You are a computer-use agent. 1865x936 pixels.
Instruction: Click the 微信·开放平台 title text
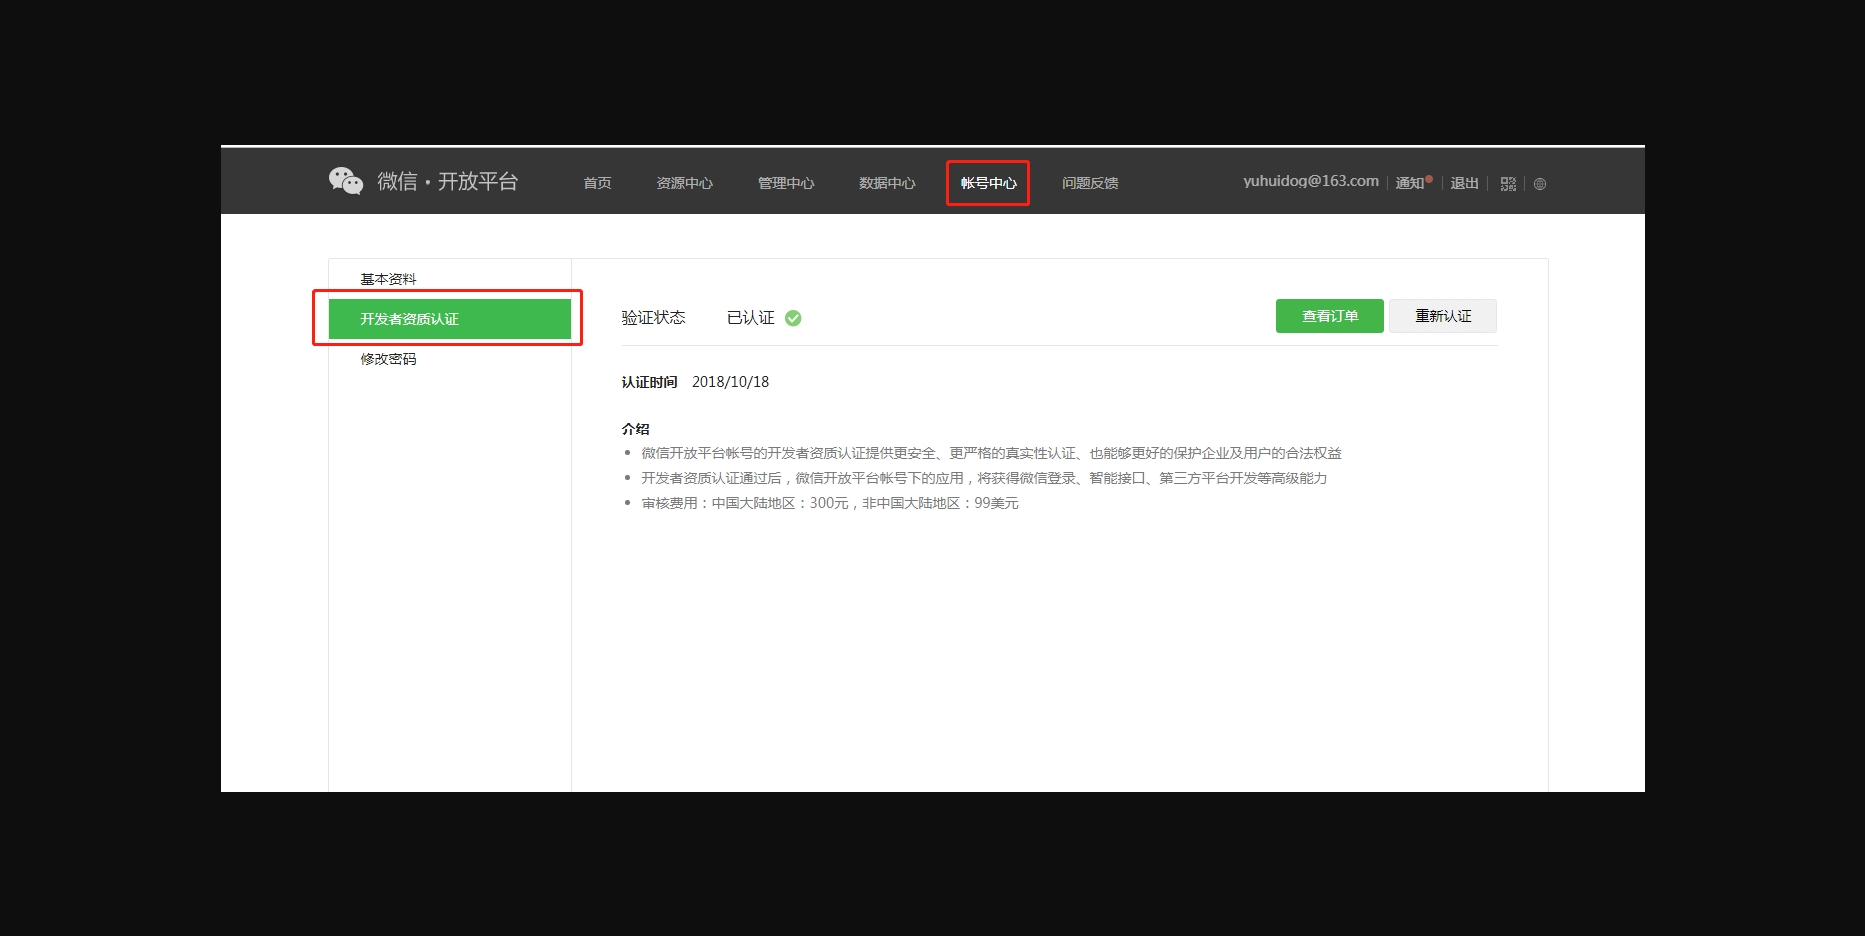pos(447,181)
